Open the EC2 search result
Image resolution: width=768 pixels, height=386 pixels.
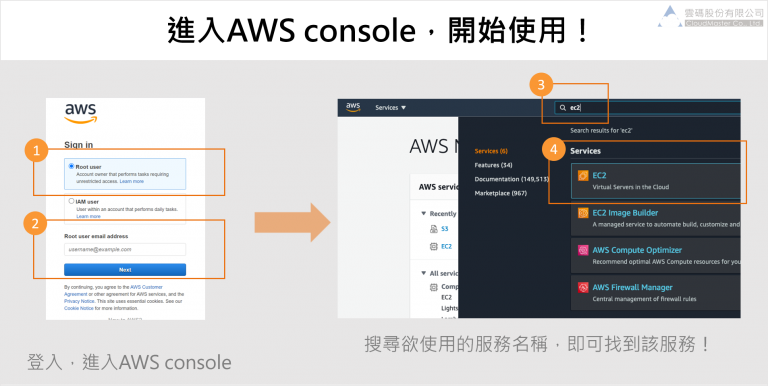pos(655,181)
